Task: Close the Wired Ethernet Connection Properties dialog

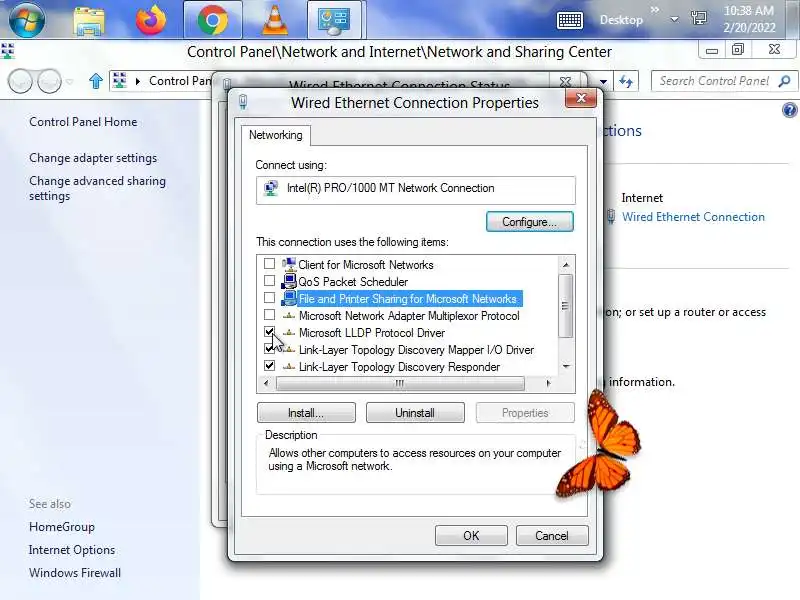Action: tap(581, 98)
